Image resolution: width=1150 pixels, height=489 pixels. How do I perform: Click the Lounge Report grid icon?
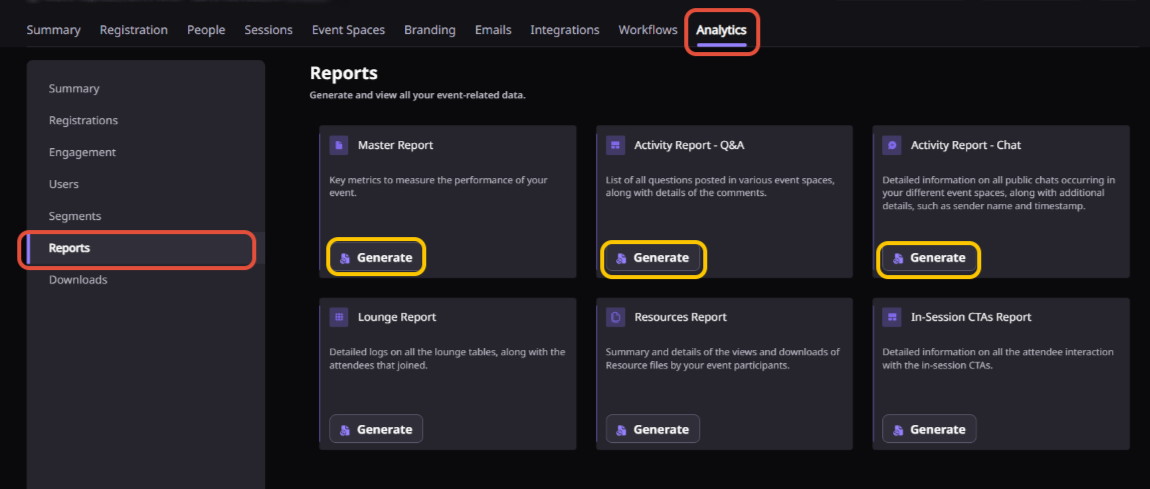tap(339, 317)
